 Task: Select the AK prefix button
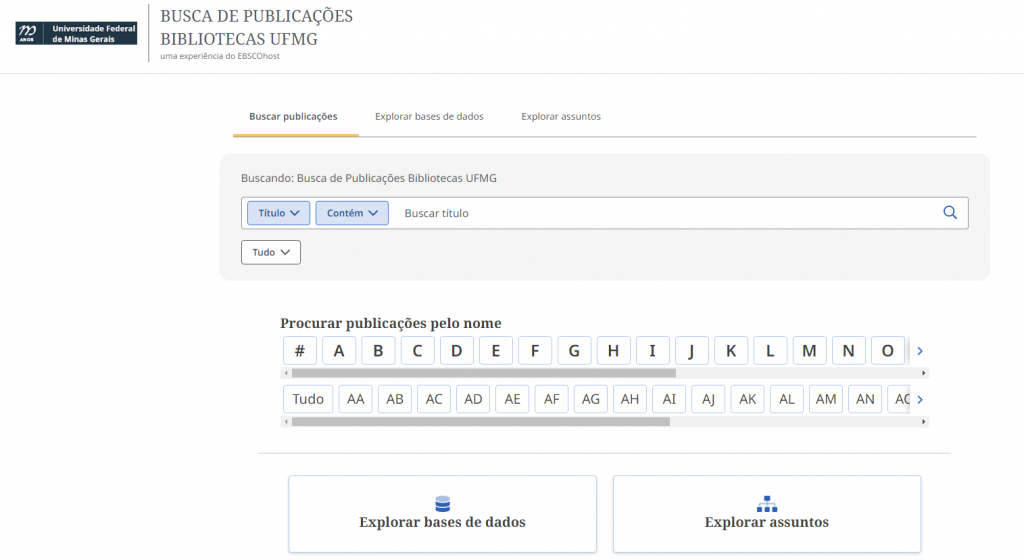point(747,399)
